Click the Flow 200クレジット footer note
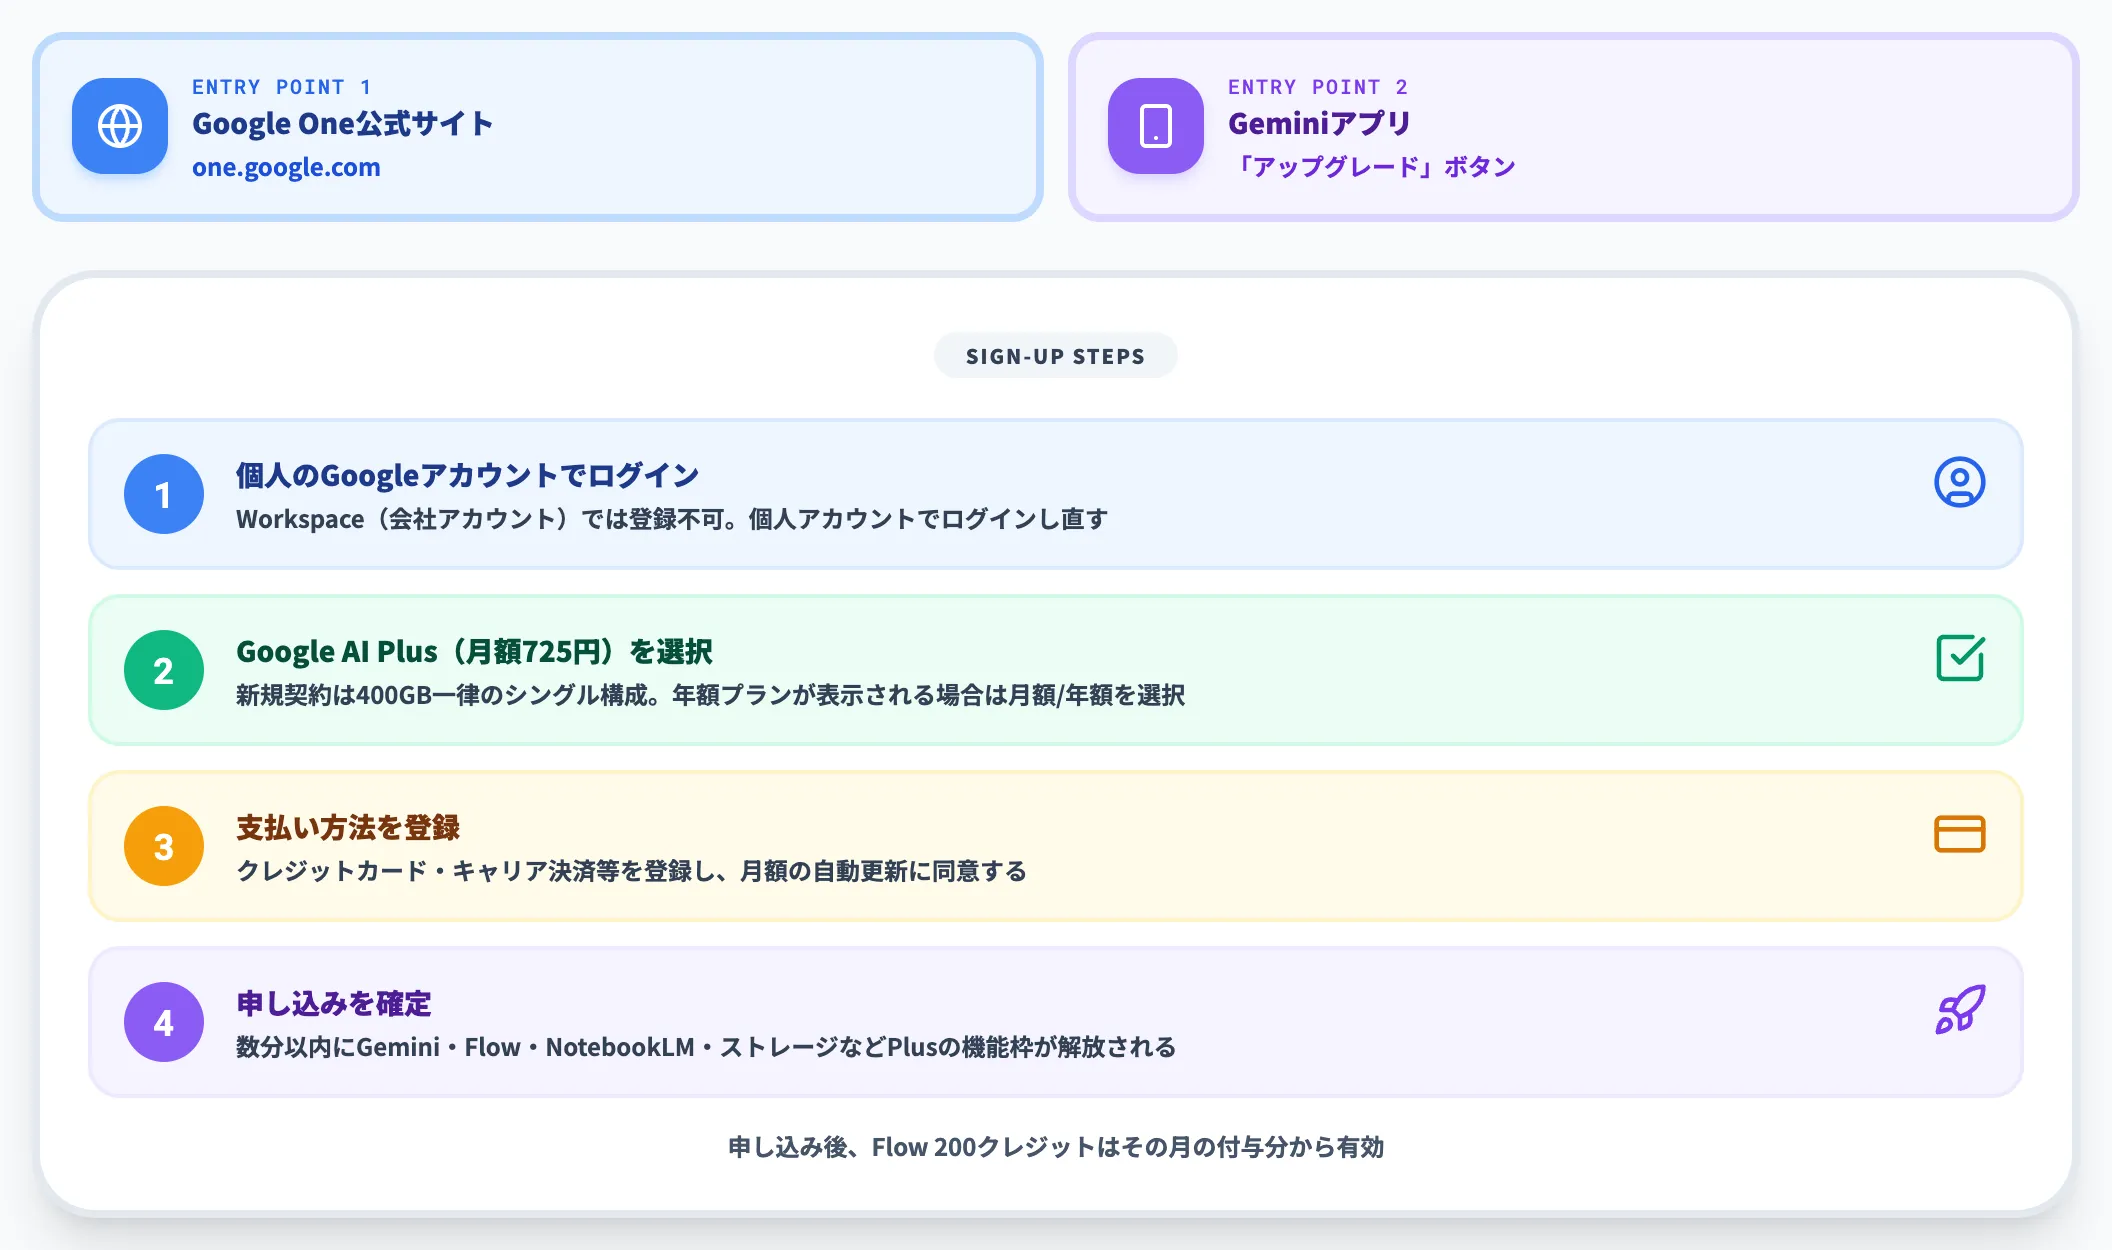The width and height of the screenshot is (2112, 1250). tap(1056, 1147)
